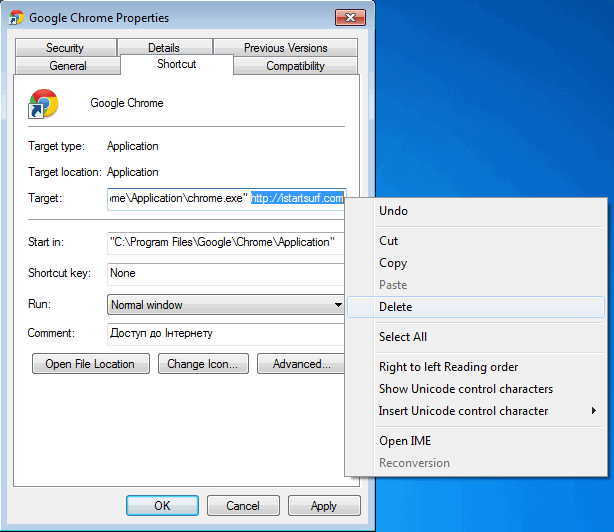
Task: Click the title bar Chrome icon
Action: [x=16, y=18]
